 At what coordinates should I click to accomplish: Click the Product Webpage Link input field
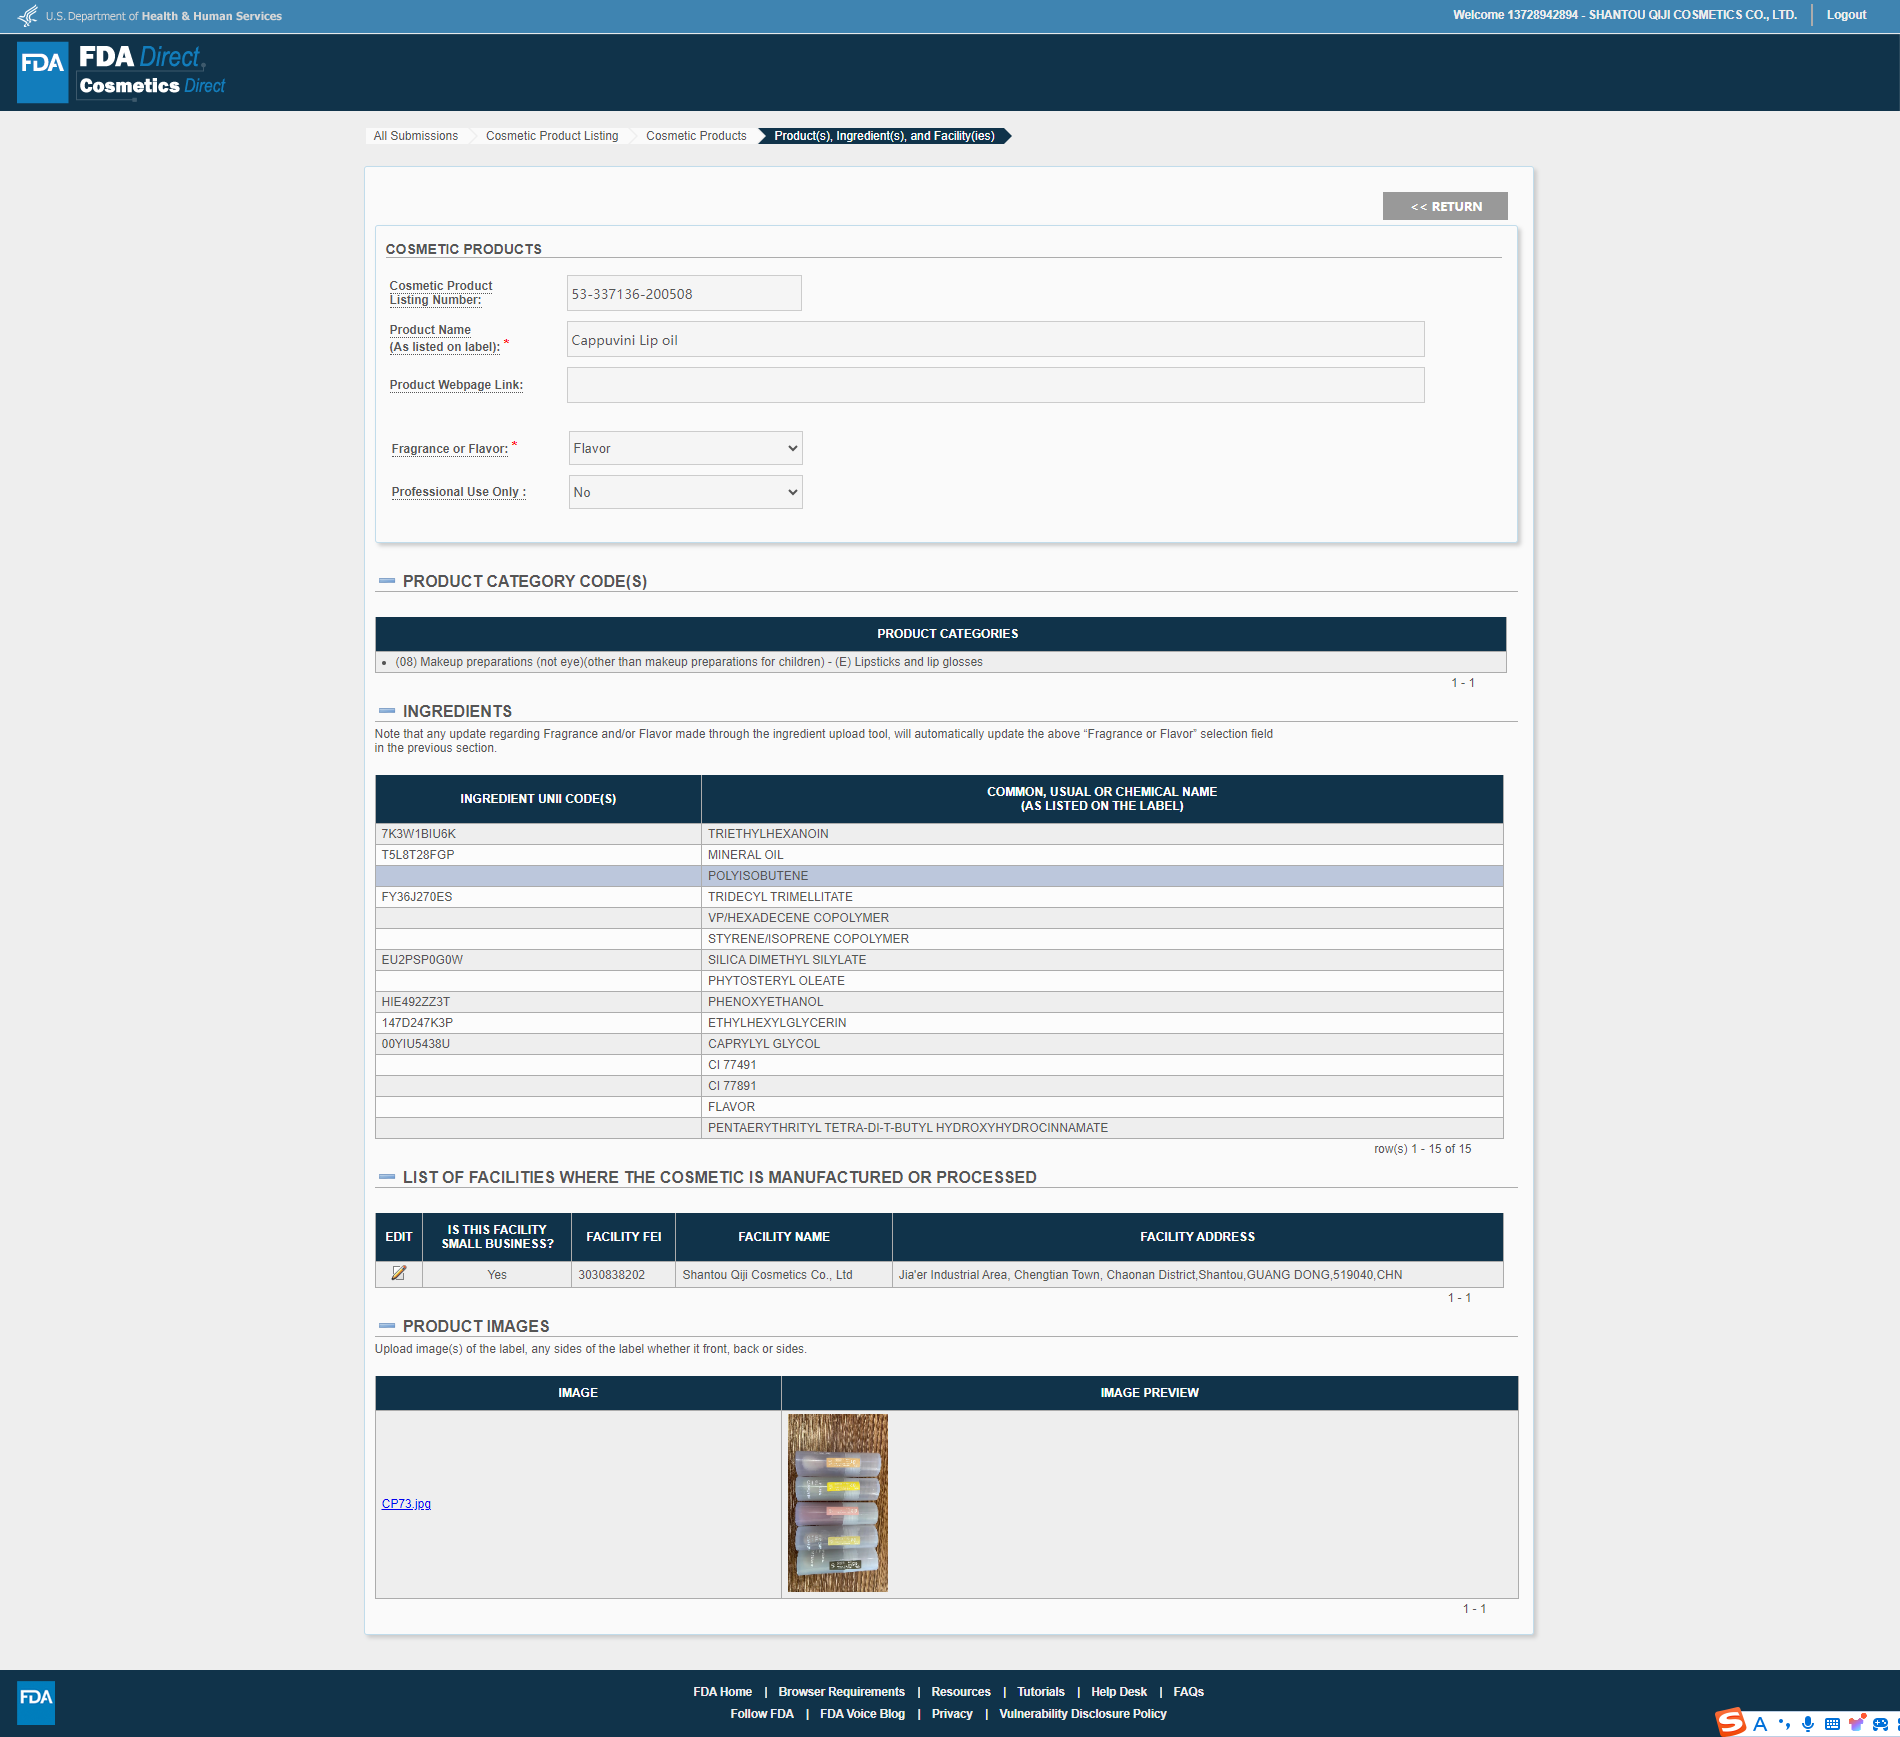995,385
